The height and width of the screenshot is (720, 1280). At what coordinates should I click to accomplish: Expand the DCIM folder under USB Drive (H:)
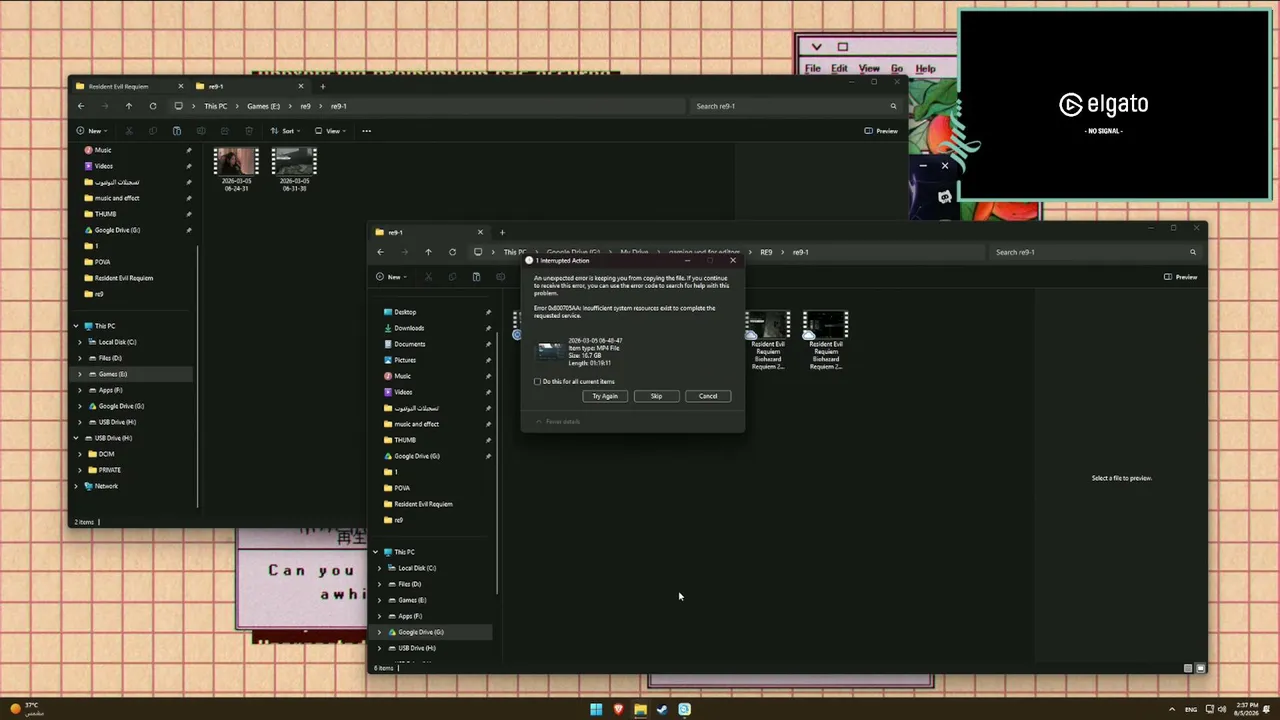(x=80, y=454)
